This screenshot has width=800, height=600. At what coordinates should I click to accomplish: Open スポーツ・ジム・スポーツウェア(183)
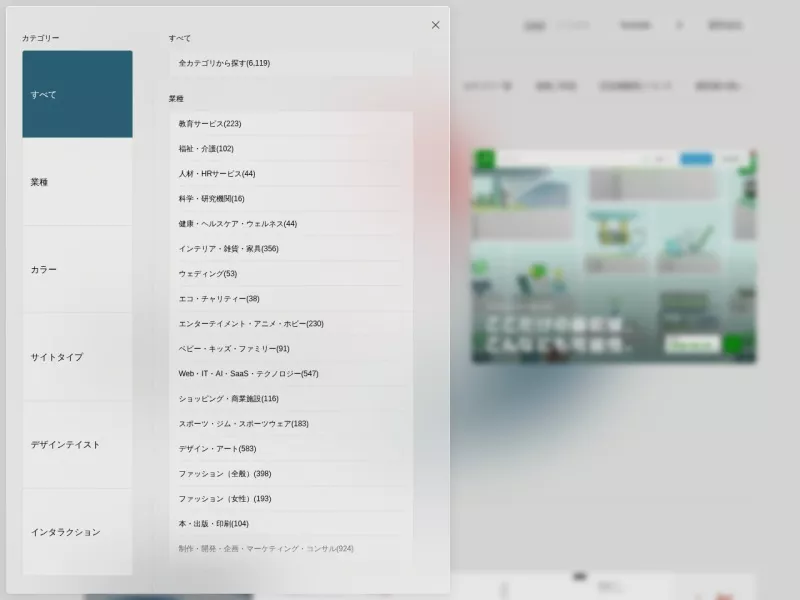pyautogui.click(x=291, y=423)
